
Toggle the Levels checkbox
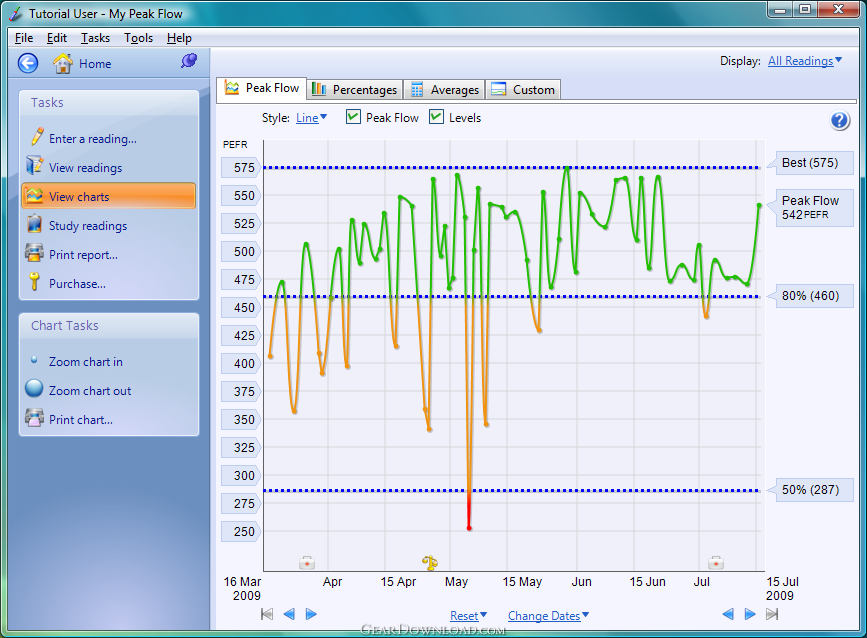436,117
